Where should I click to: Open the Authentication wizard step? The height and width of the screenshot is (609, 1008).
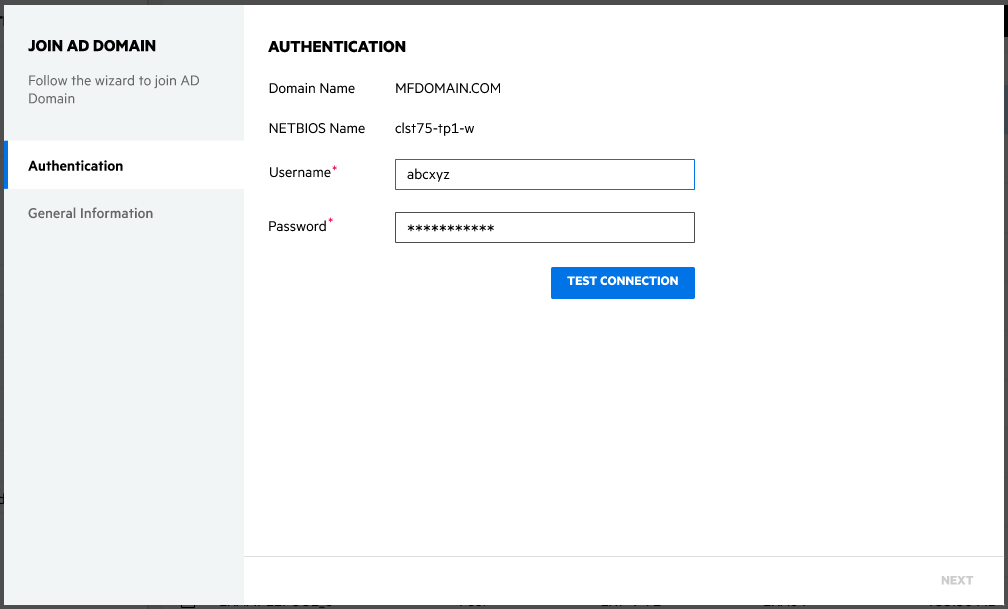pos(76,166)
